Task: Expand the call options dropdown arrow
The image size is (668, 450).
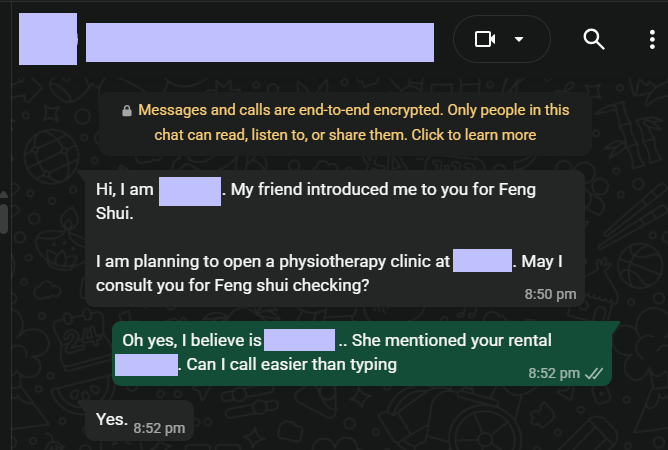Action: point(519,39)
